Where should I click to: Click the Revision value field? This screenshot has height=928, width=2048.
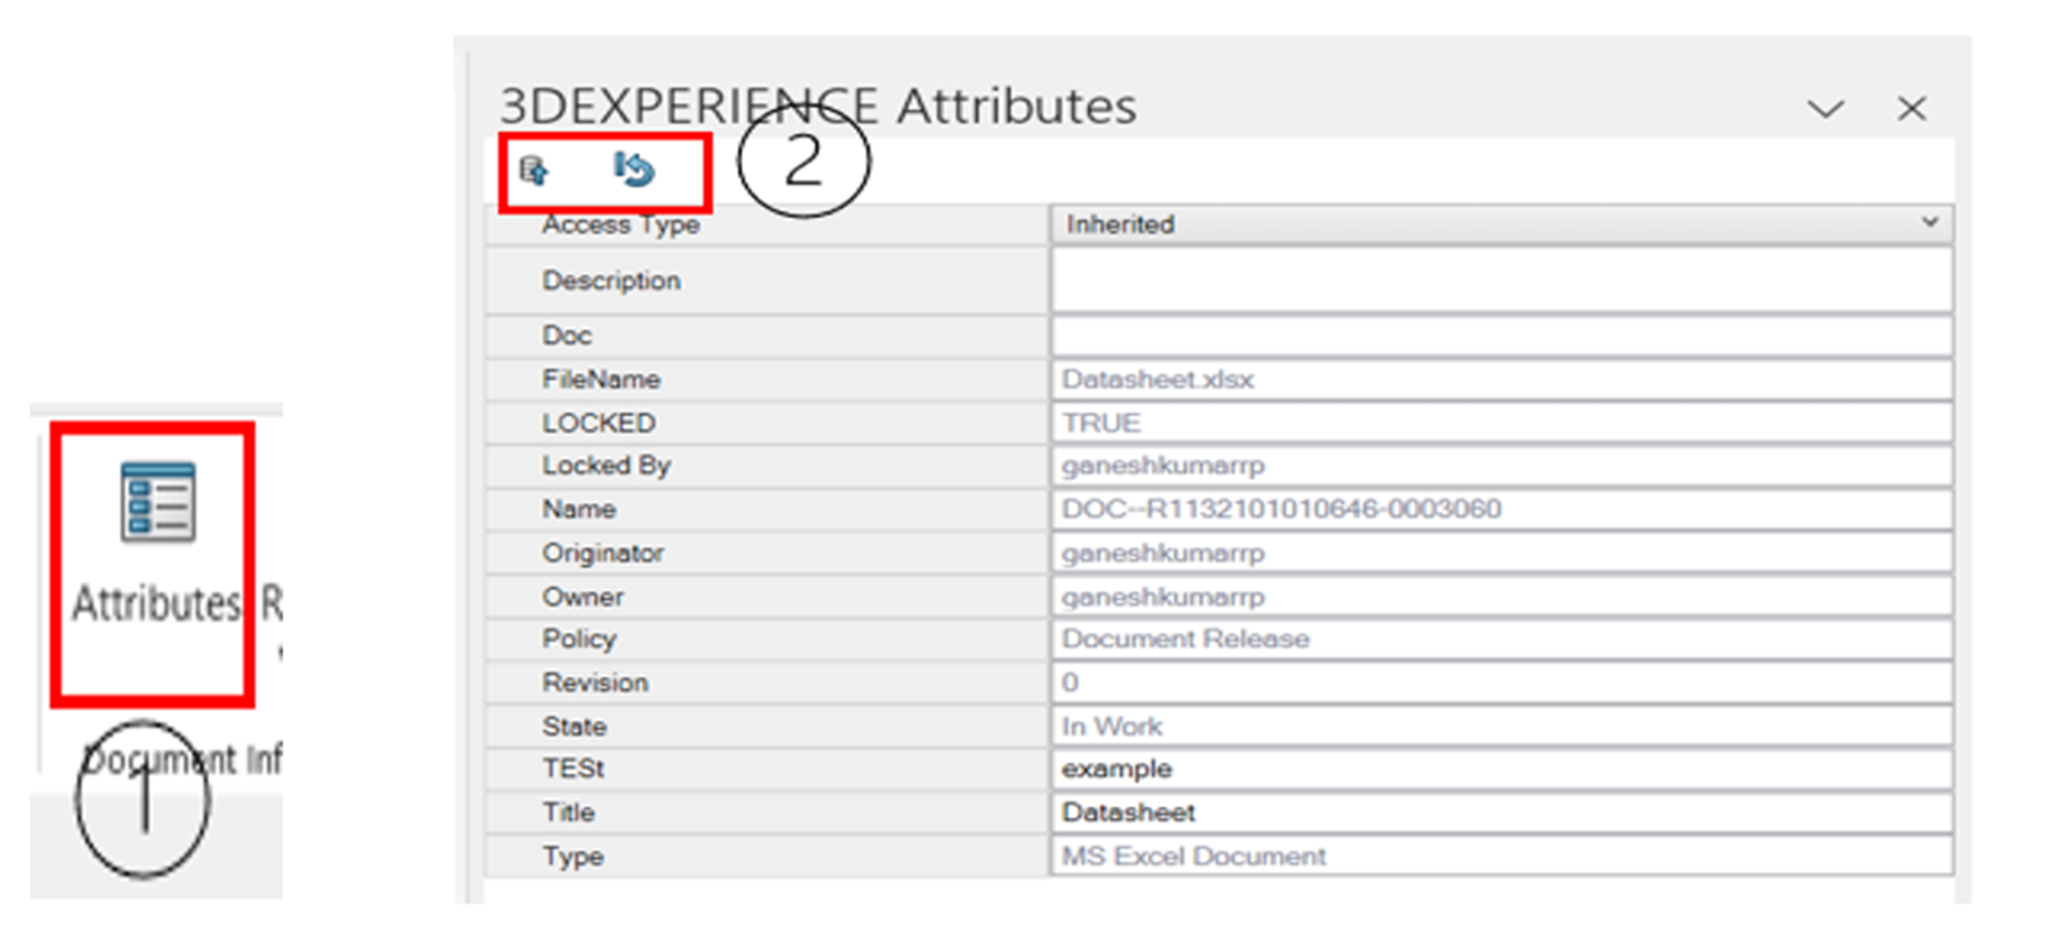(1501, 683)
